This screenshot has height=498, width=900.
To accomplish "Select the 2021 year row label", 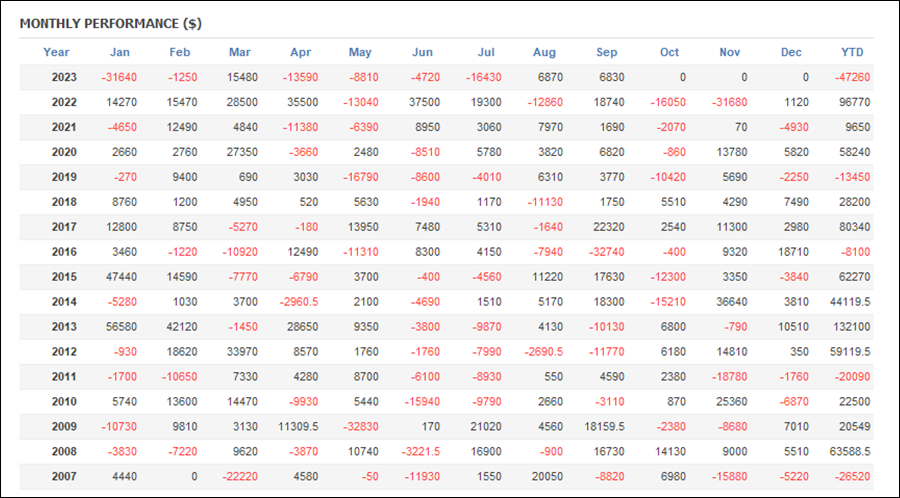I will click(x=64, y=127).
